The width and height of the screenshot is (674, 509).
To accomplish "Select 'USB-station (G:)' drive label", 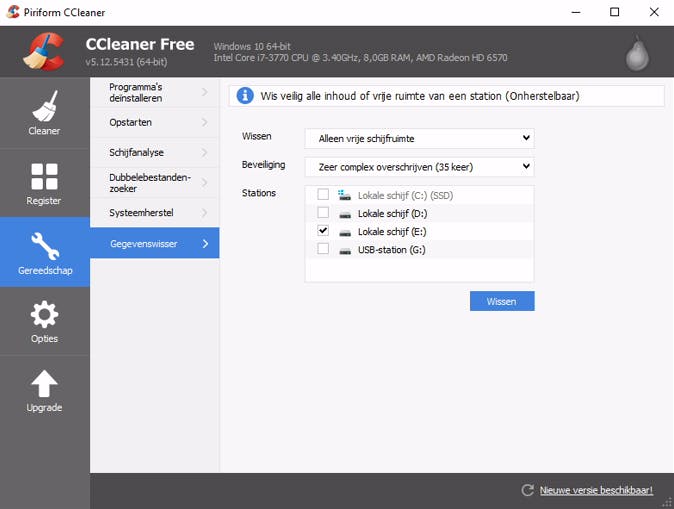I will point(392,250).
